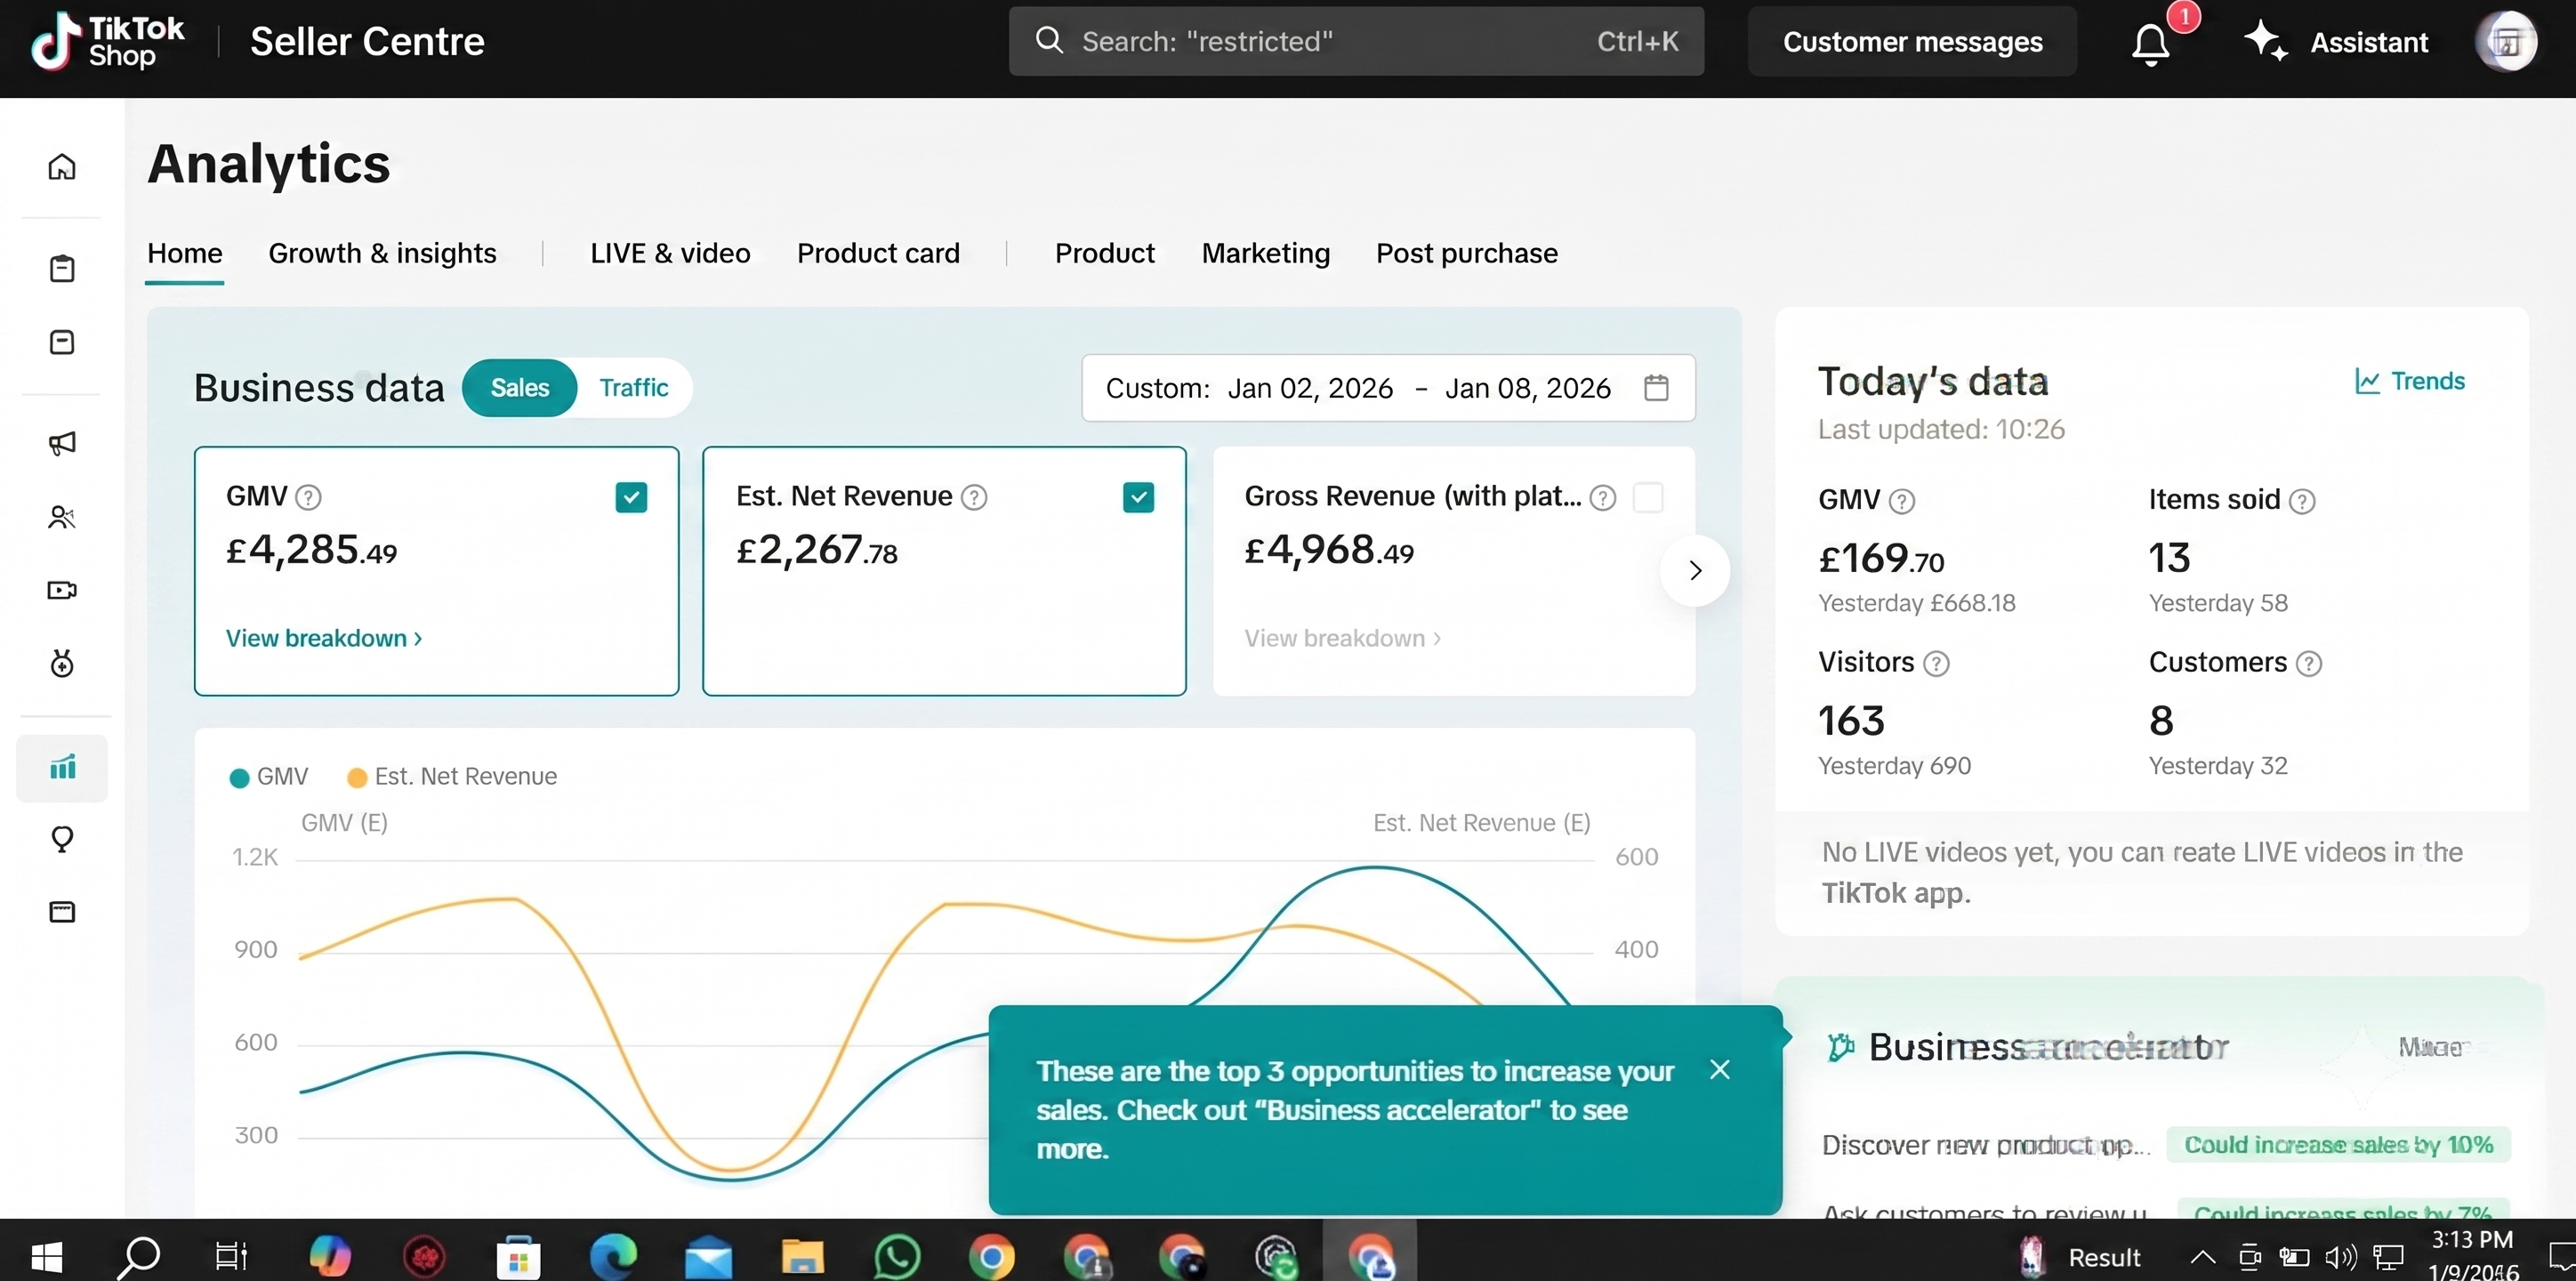
Task: Open the Mail app from the taskbar
Action: click(x=708, y=1257)
